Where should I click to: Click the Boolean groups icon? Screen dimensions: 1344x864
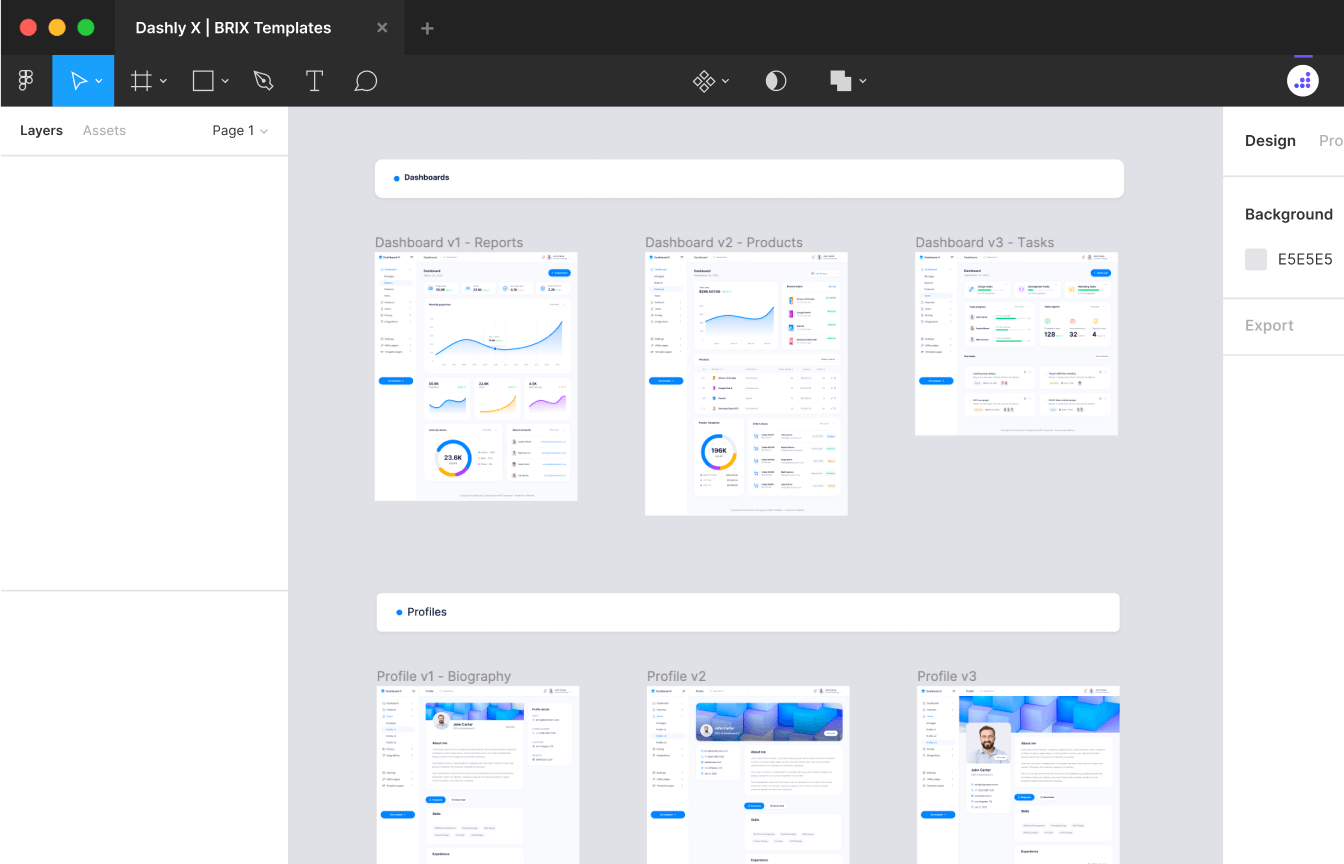click(x=841, y=80)
